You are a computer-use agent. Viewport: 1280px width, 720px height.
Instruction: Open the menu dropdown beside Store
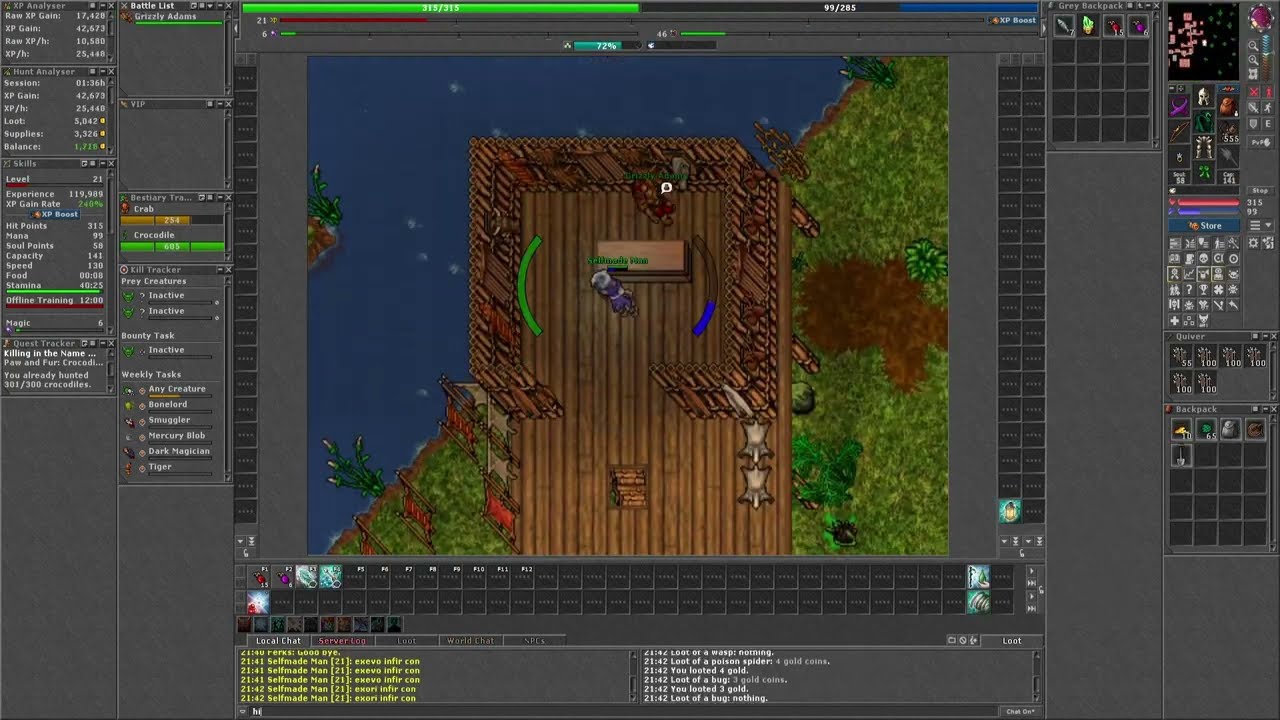(1260, 225)
